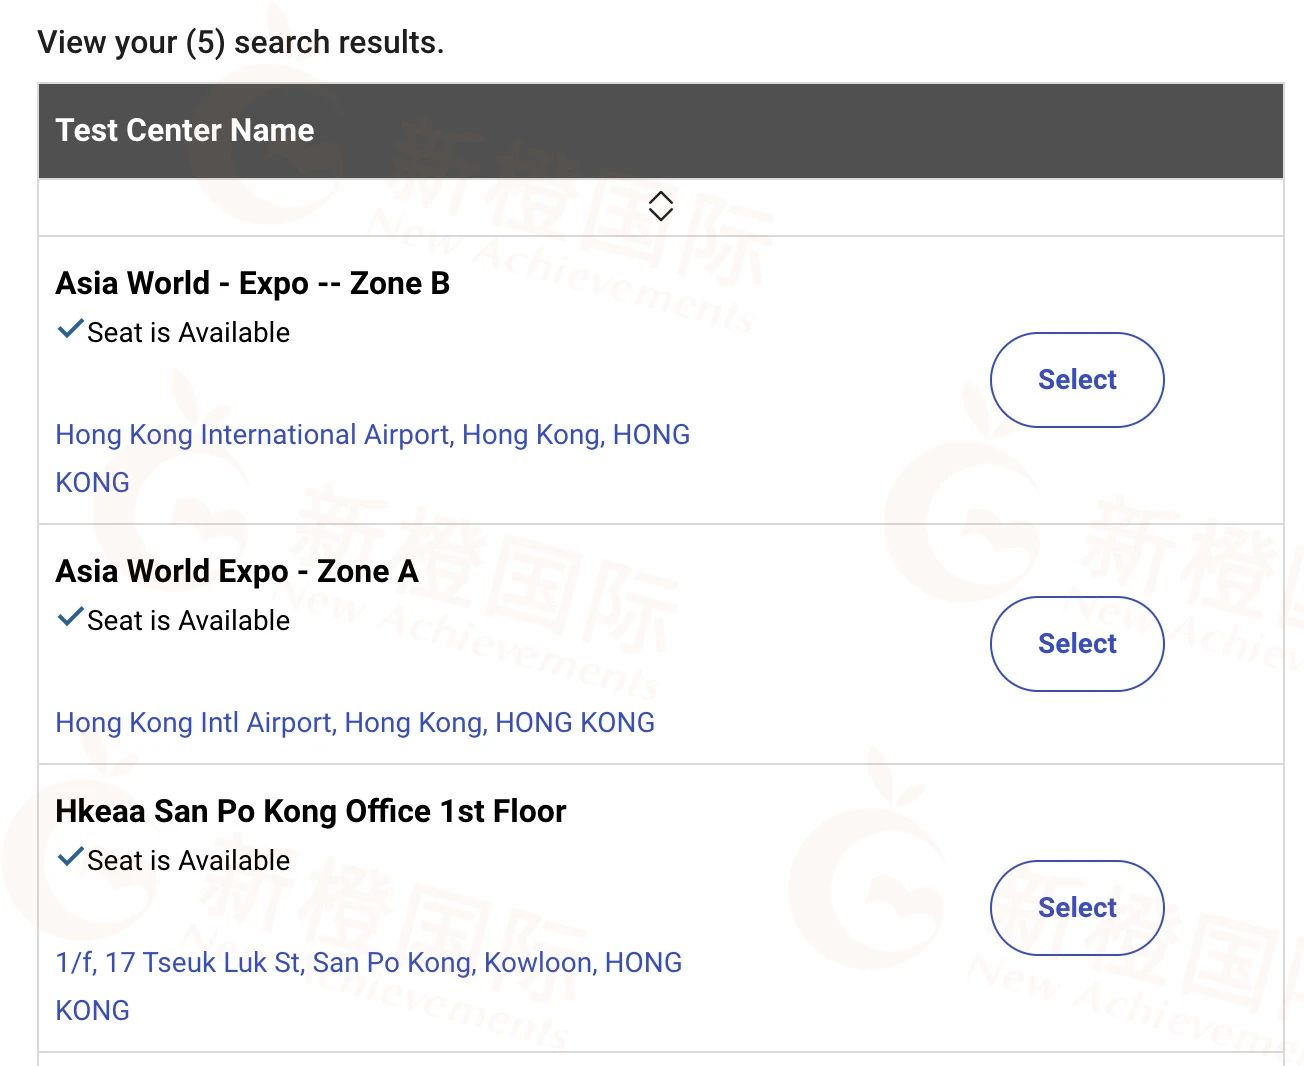Click the Asia World - Expo -- Zone B title
Viewport: 1304px width, 1066px height.
click(252, 284)
